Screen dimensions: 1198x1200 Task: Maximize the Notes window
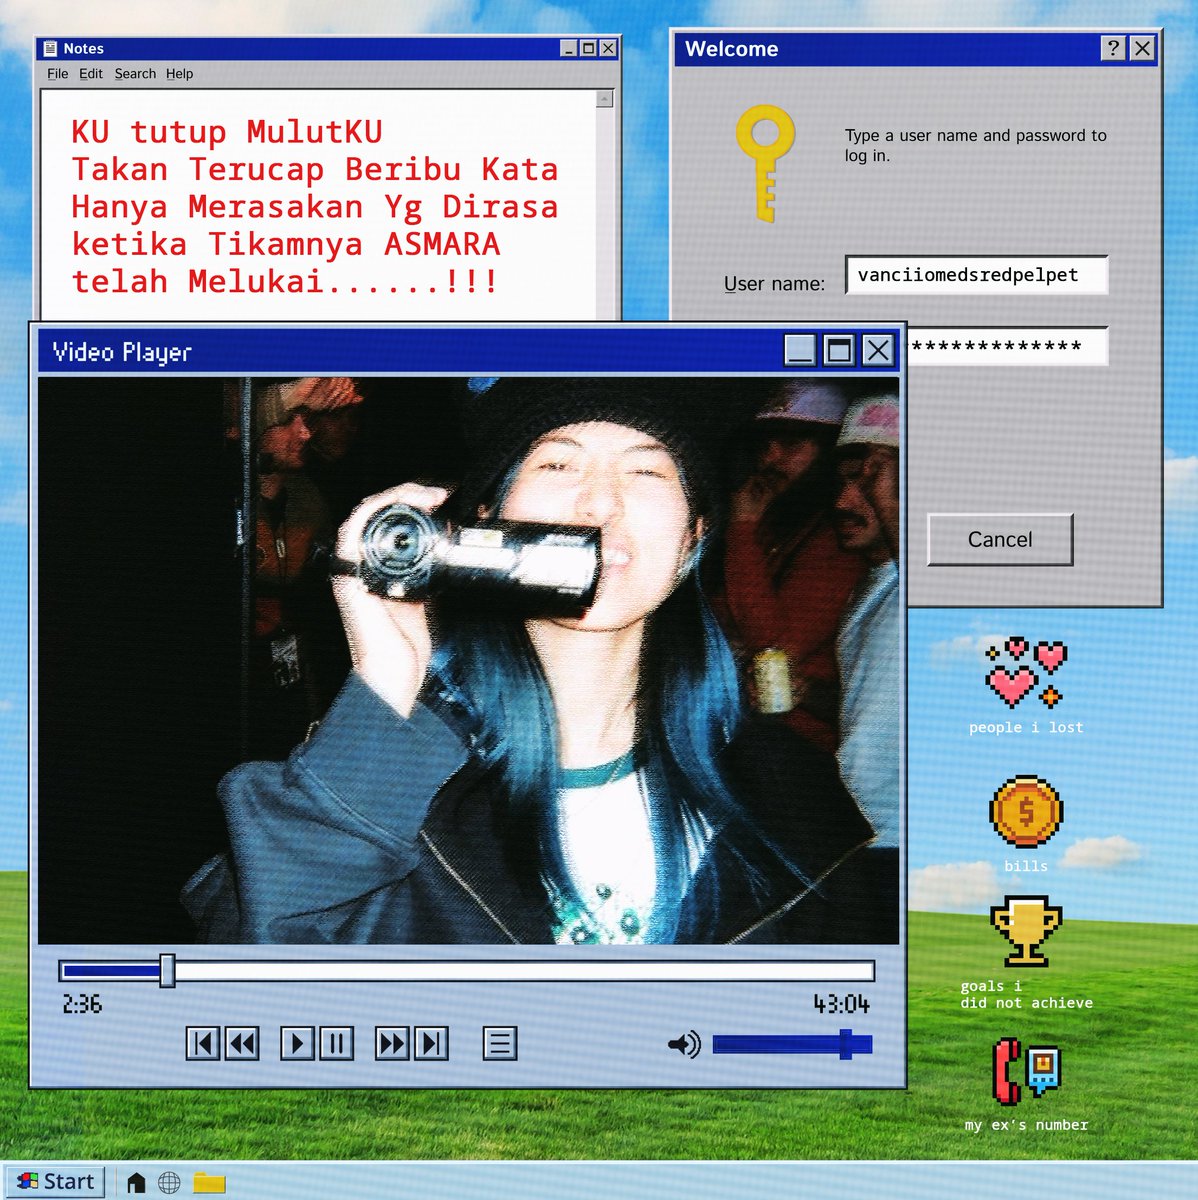pos(588,48)
